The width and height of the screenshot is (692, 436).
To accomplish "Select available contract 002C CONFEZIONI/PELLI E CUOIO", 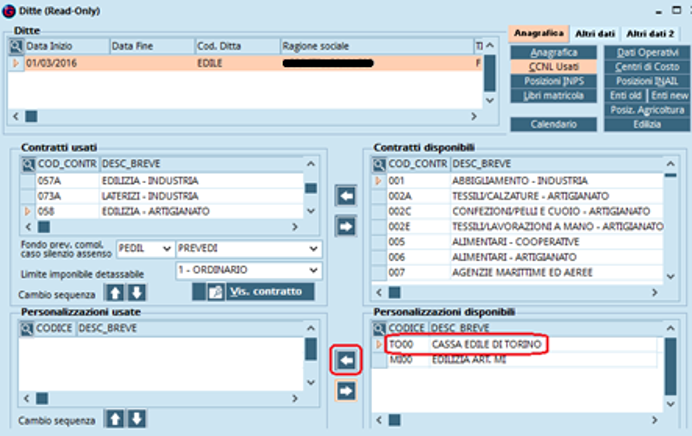I will pyautogui.click(x=518, y=211).
